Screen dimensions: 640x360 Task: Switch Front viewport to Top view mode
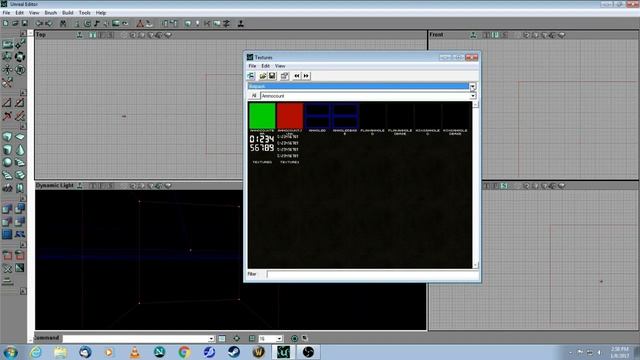[x=486, y=35]
